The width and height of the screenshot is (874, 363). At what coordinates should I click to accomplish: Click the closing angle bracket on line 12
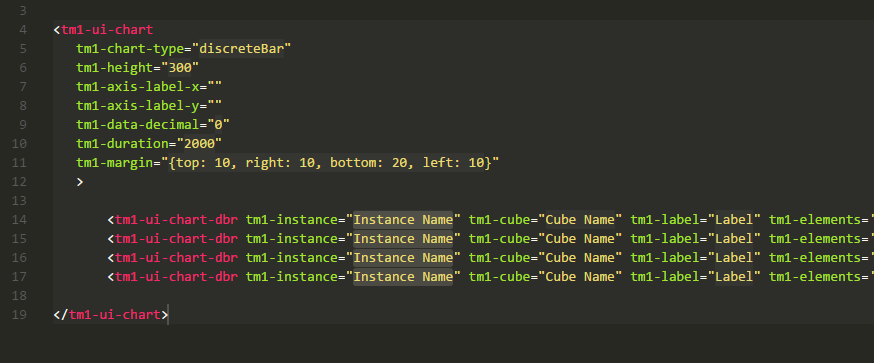(80, 182)
